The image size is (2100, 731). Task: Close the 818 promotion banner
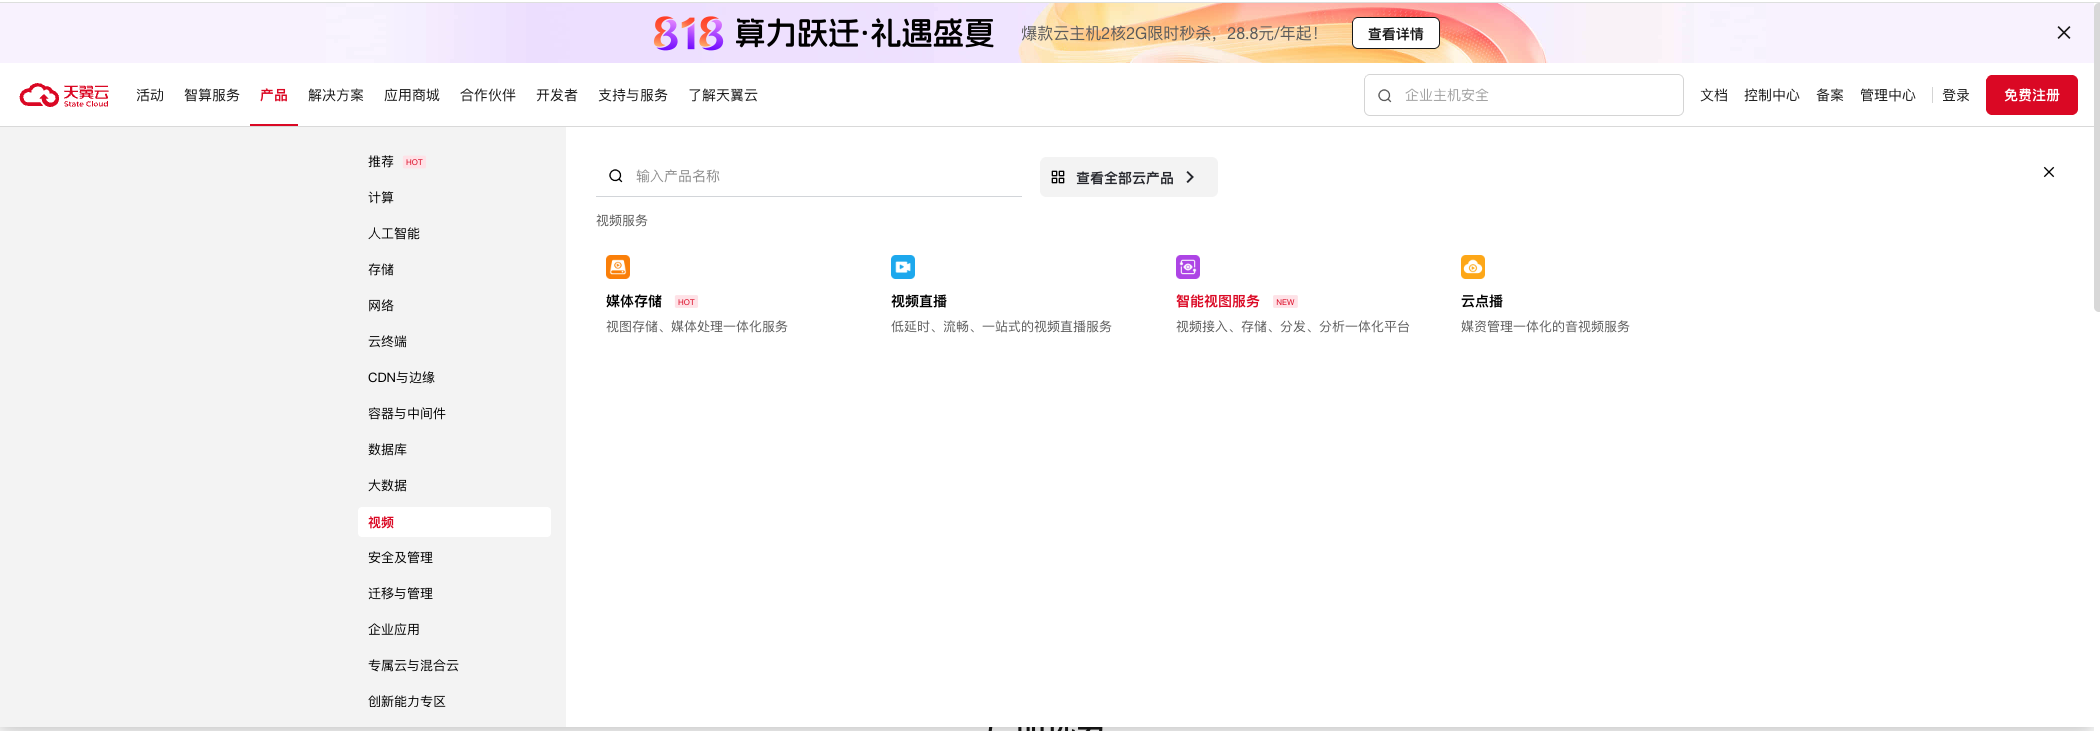coord(2064,33)
